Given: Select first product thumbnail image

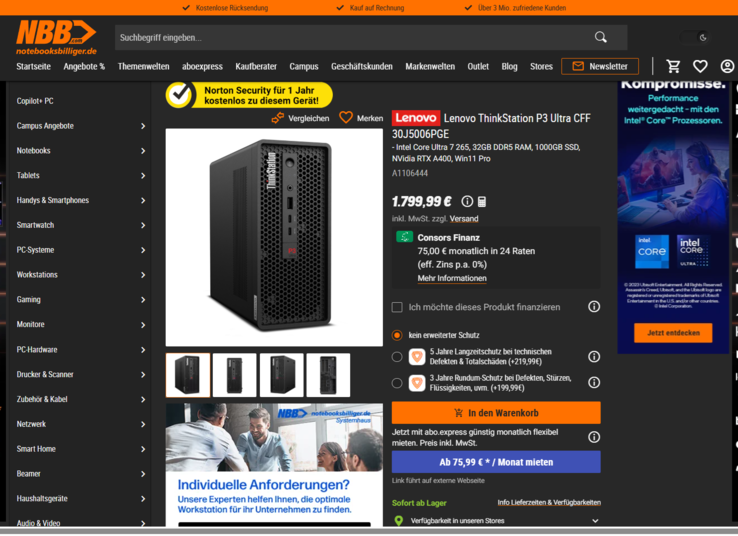Looking at the screenshot, I should (x=188, y=375).
